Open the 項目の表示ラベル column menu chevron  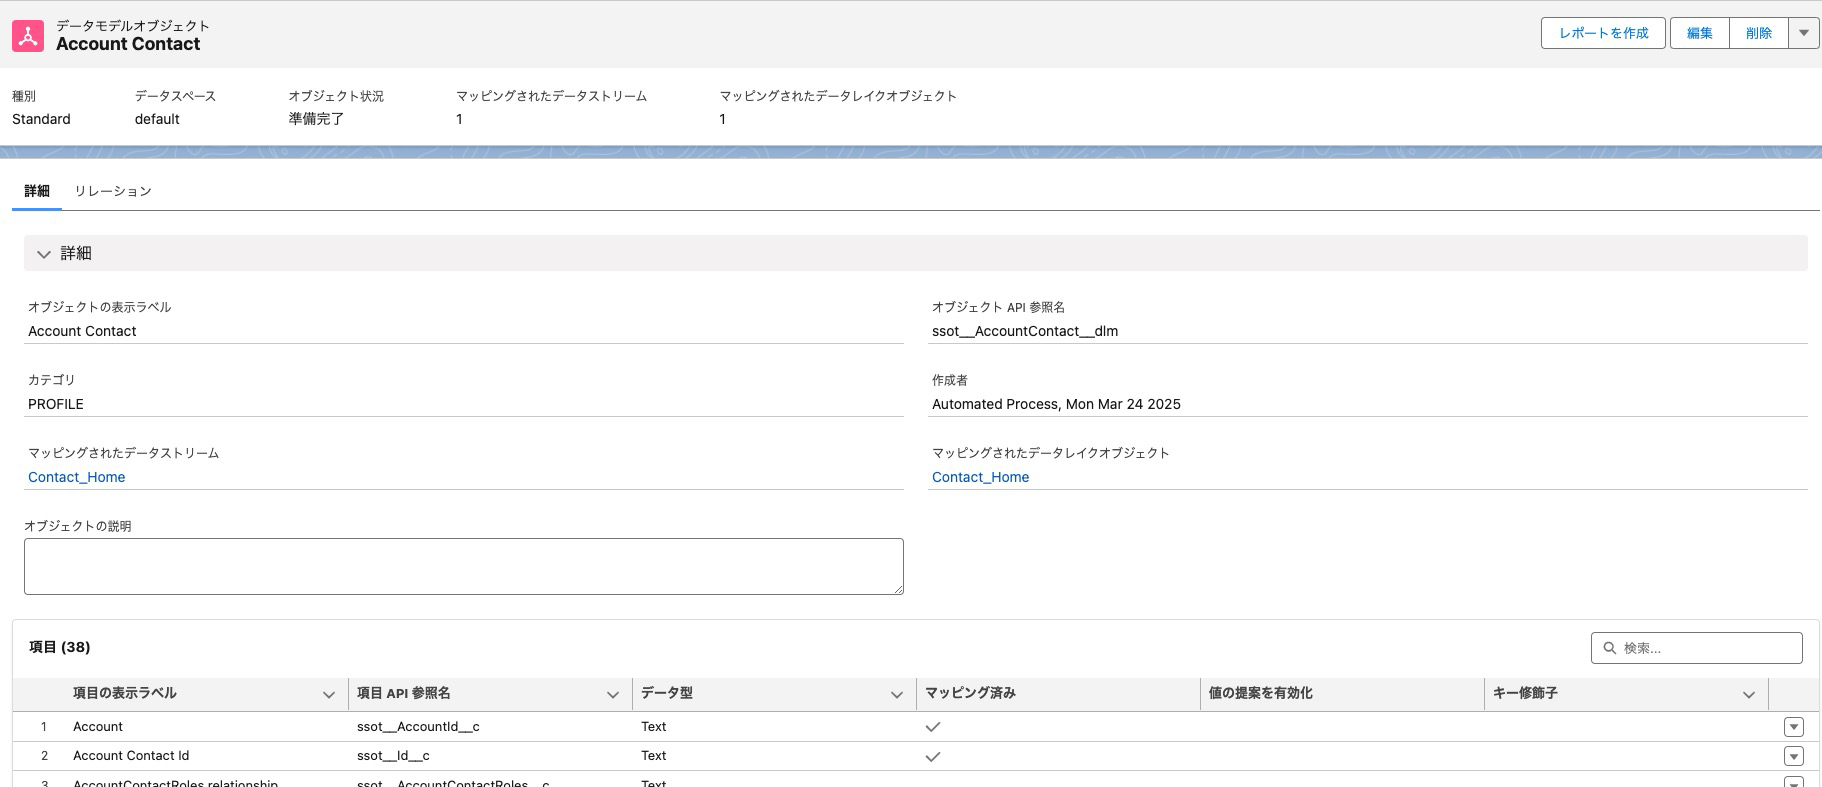point(328,695)
